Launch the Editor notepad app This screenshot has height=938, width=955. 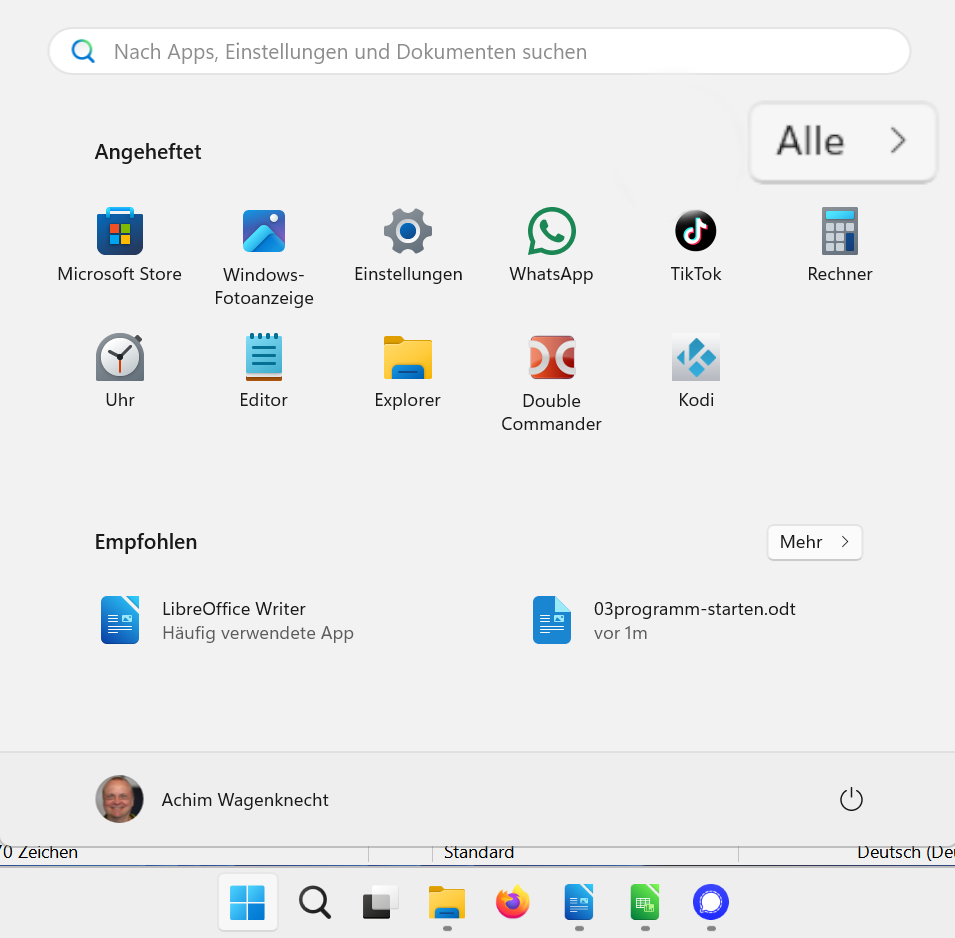tap(264, 370)
